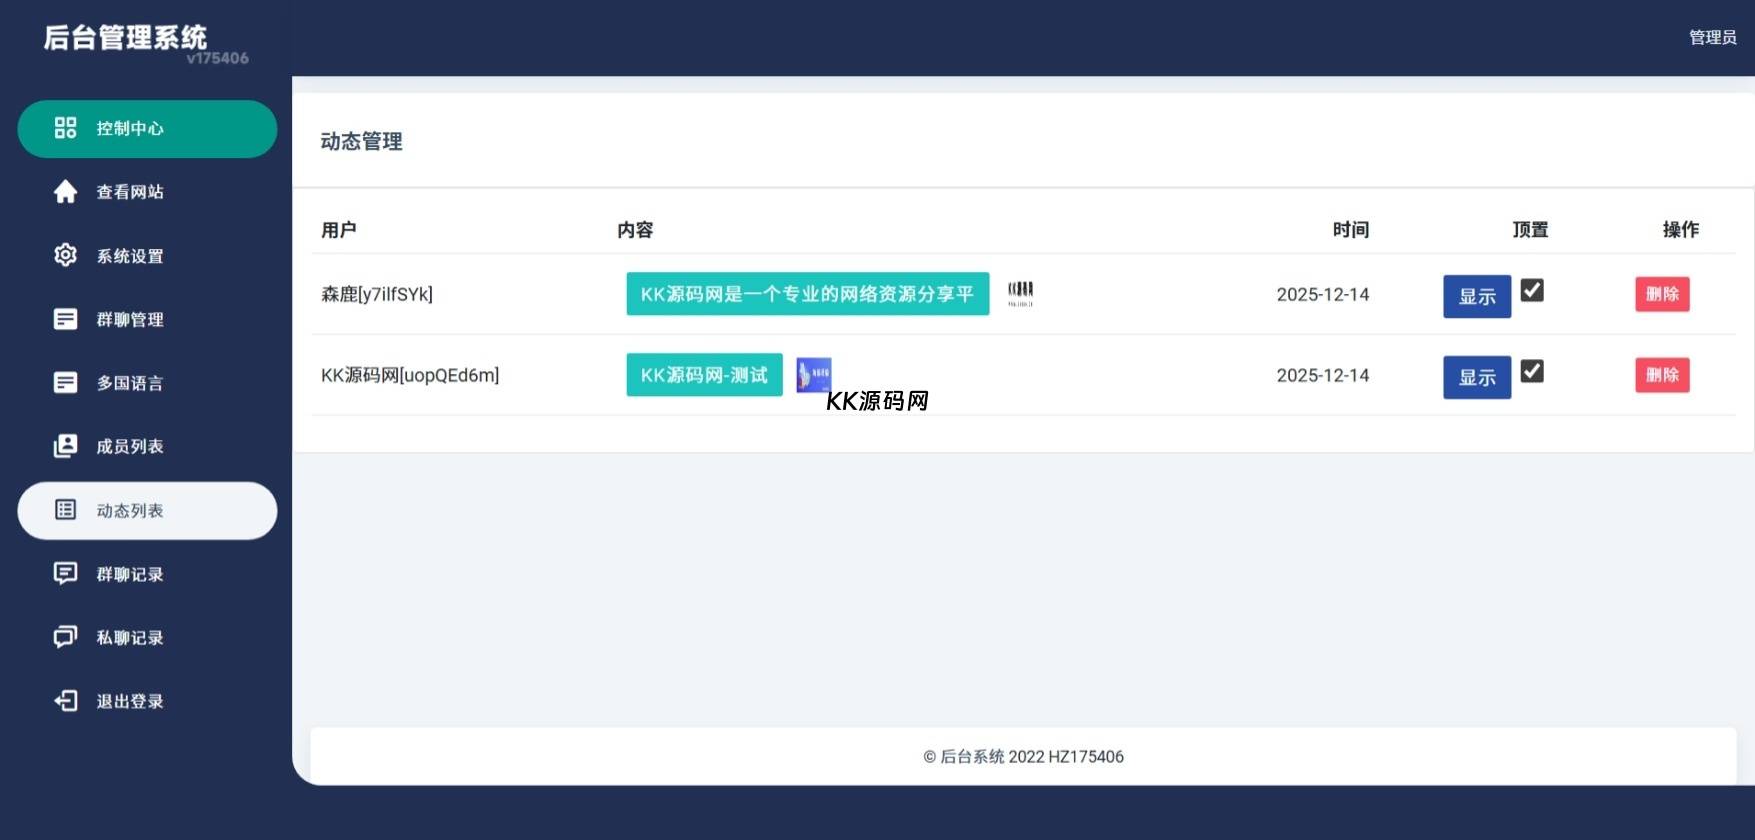The image size is (1755, 840).
Task: Toggle pin checkbox for KK源码网 row
Action: [x=1531, y=371]
